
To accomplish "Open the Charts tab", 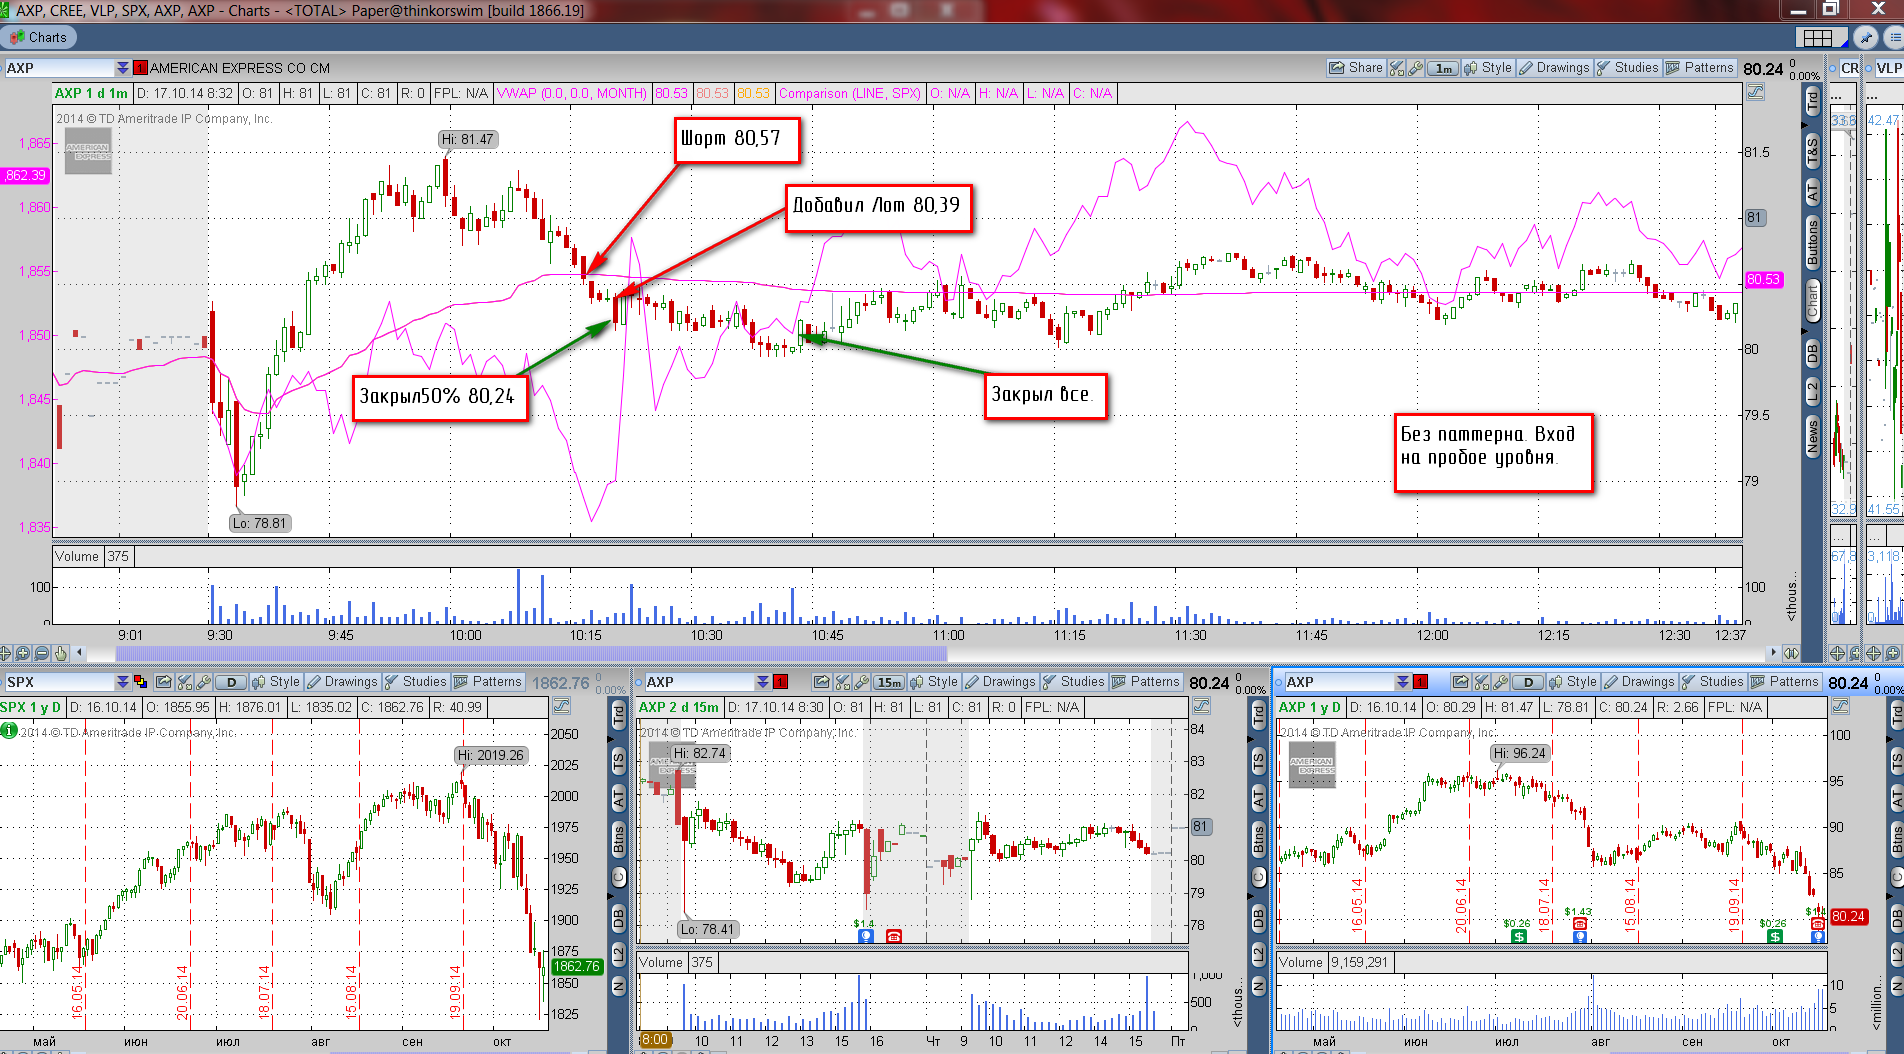I will [38, 37].
